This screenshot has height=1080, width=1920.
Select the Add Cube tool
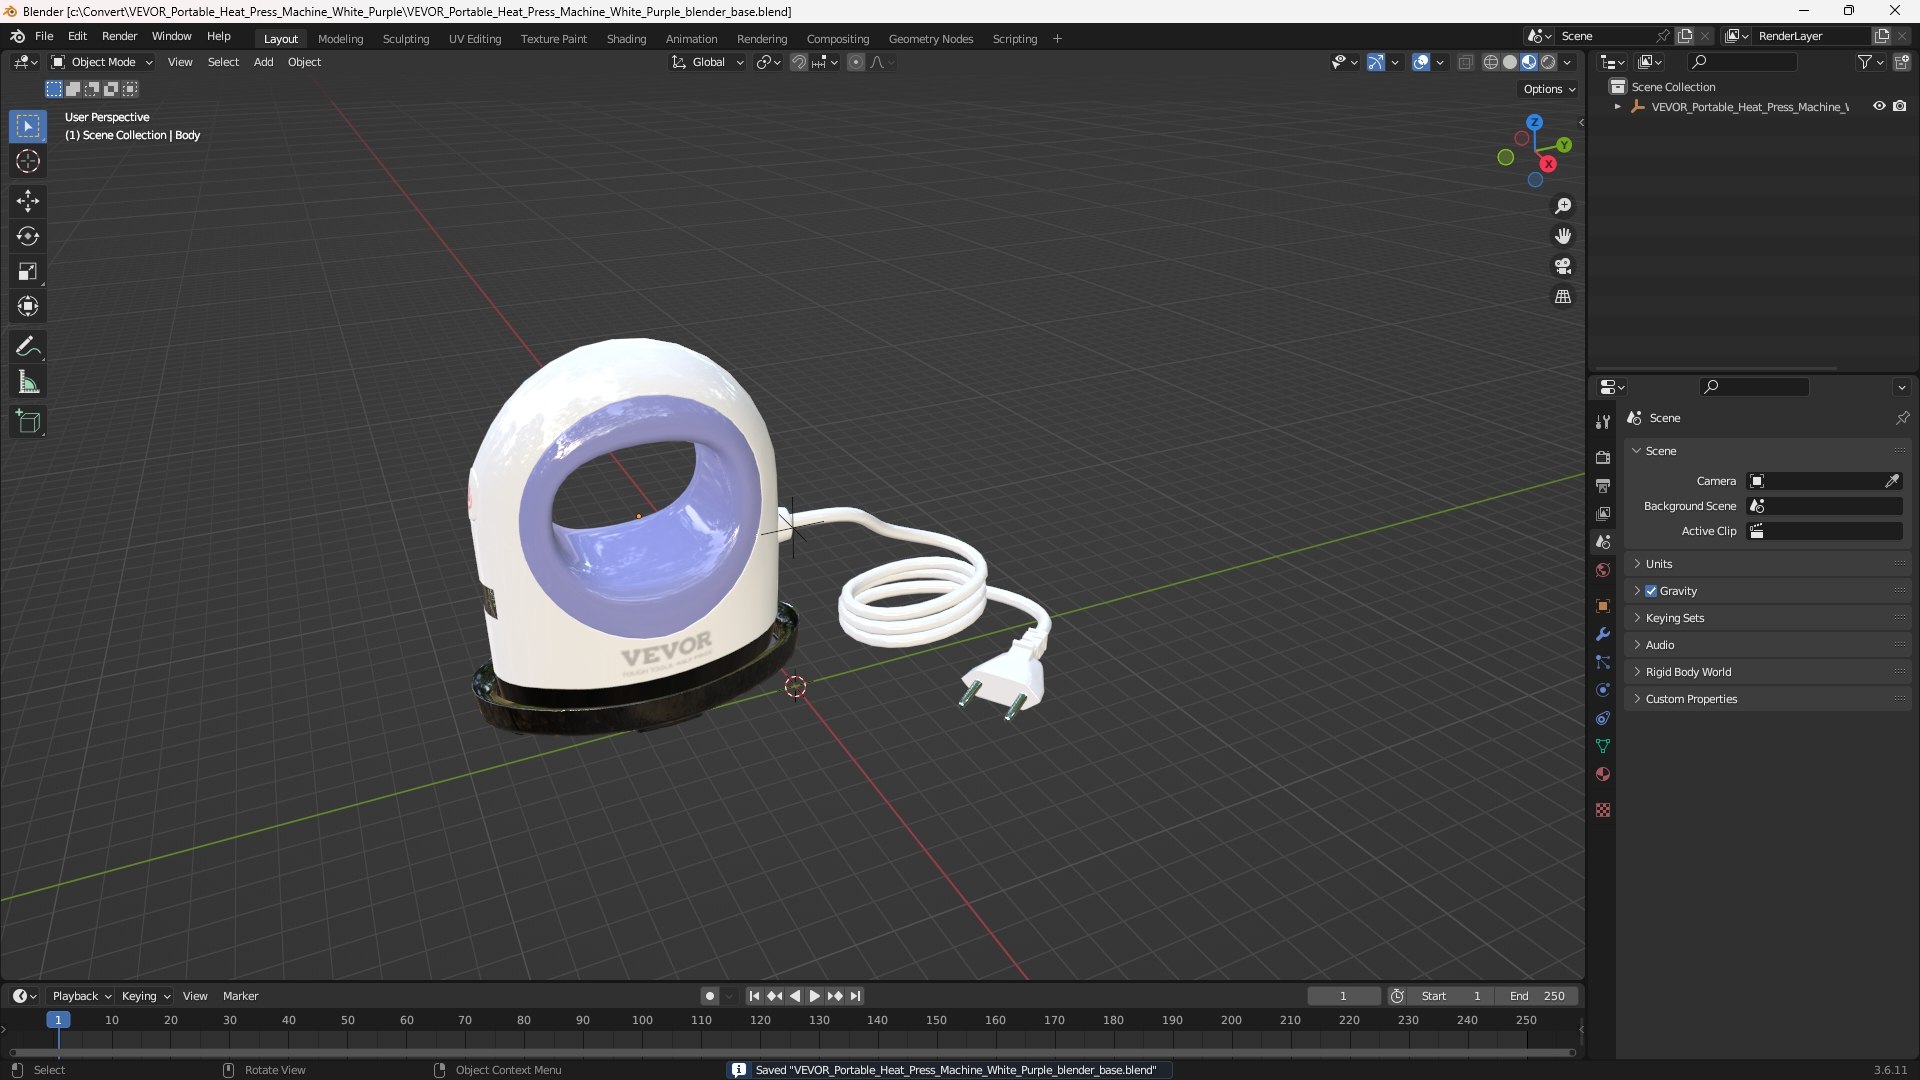[28, 422]
